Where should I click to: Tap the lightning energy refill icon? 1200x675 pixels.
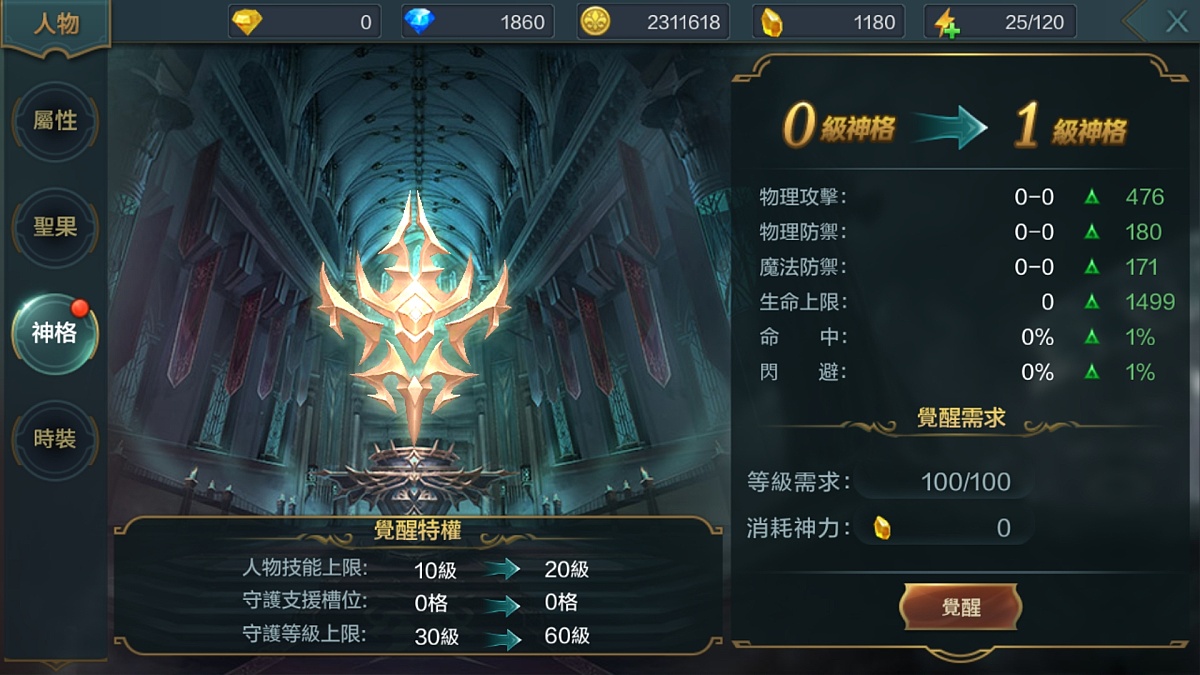pyautogui.click(x=946, y=22)
